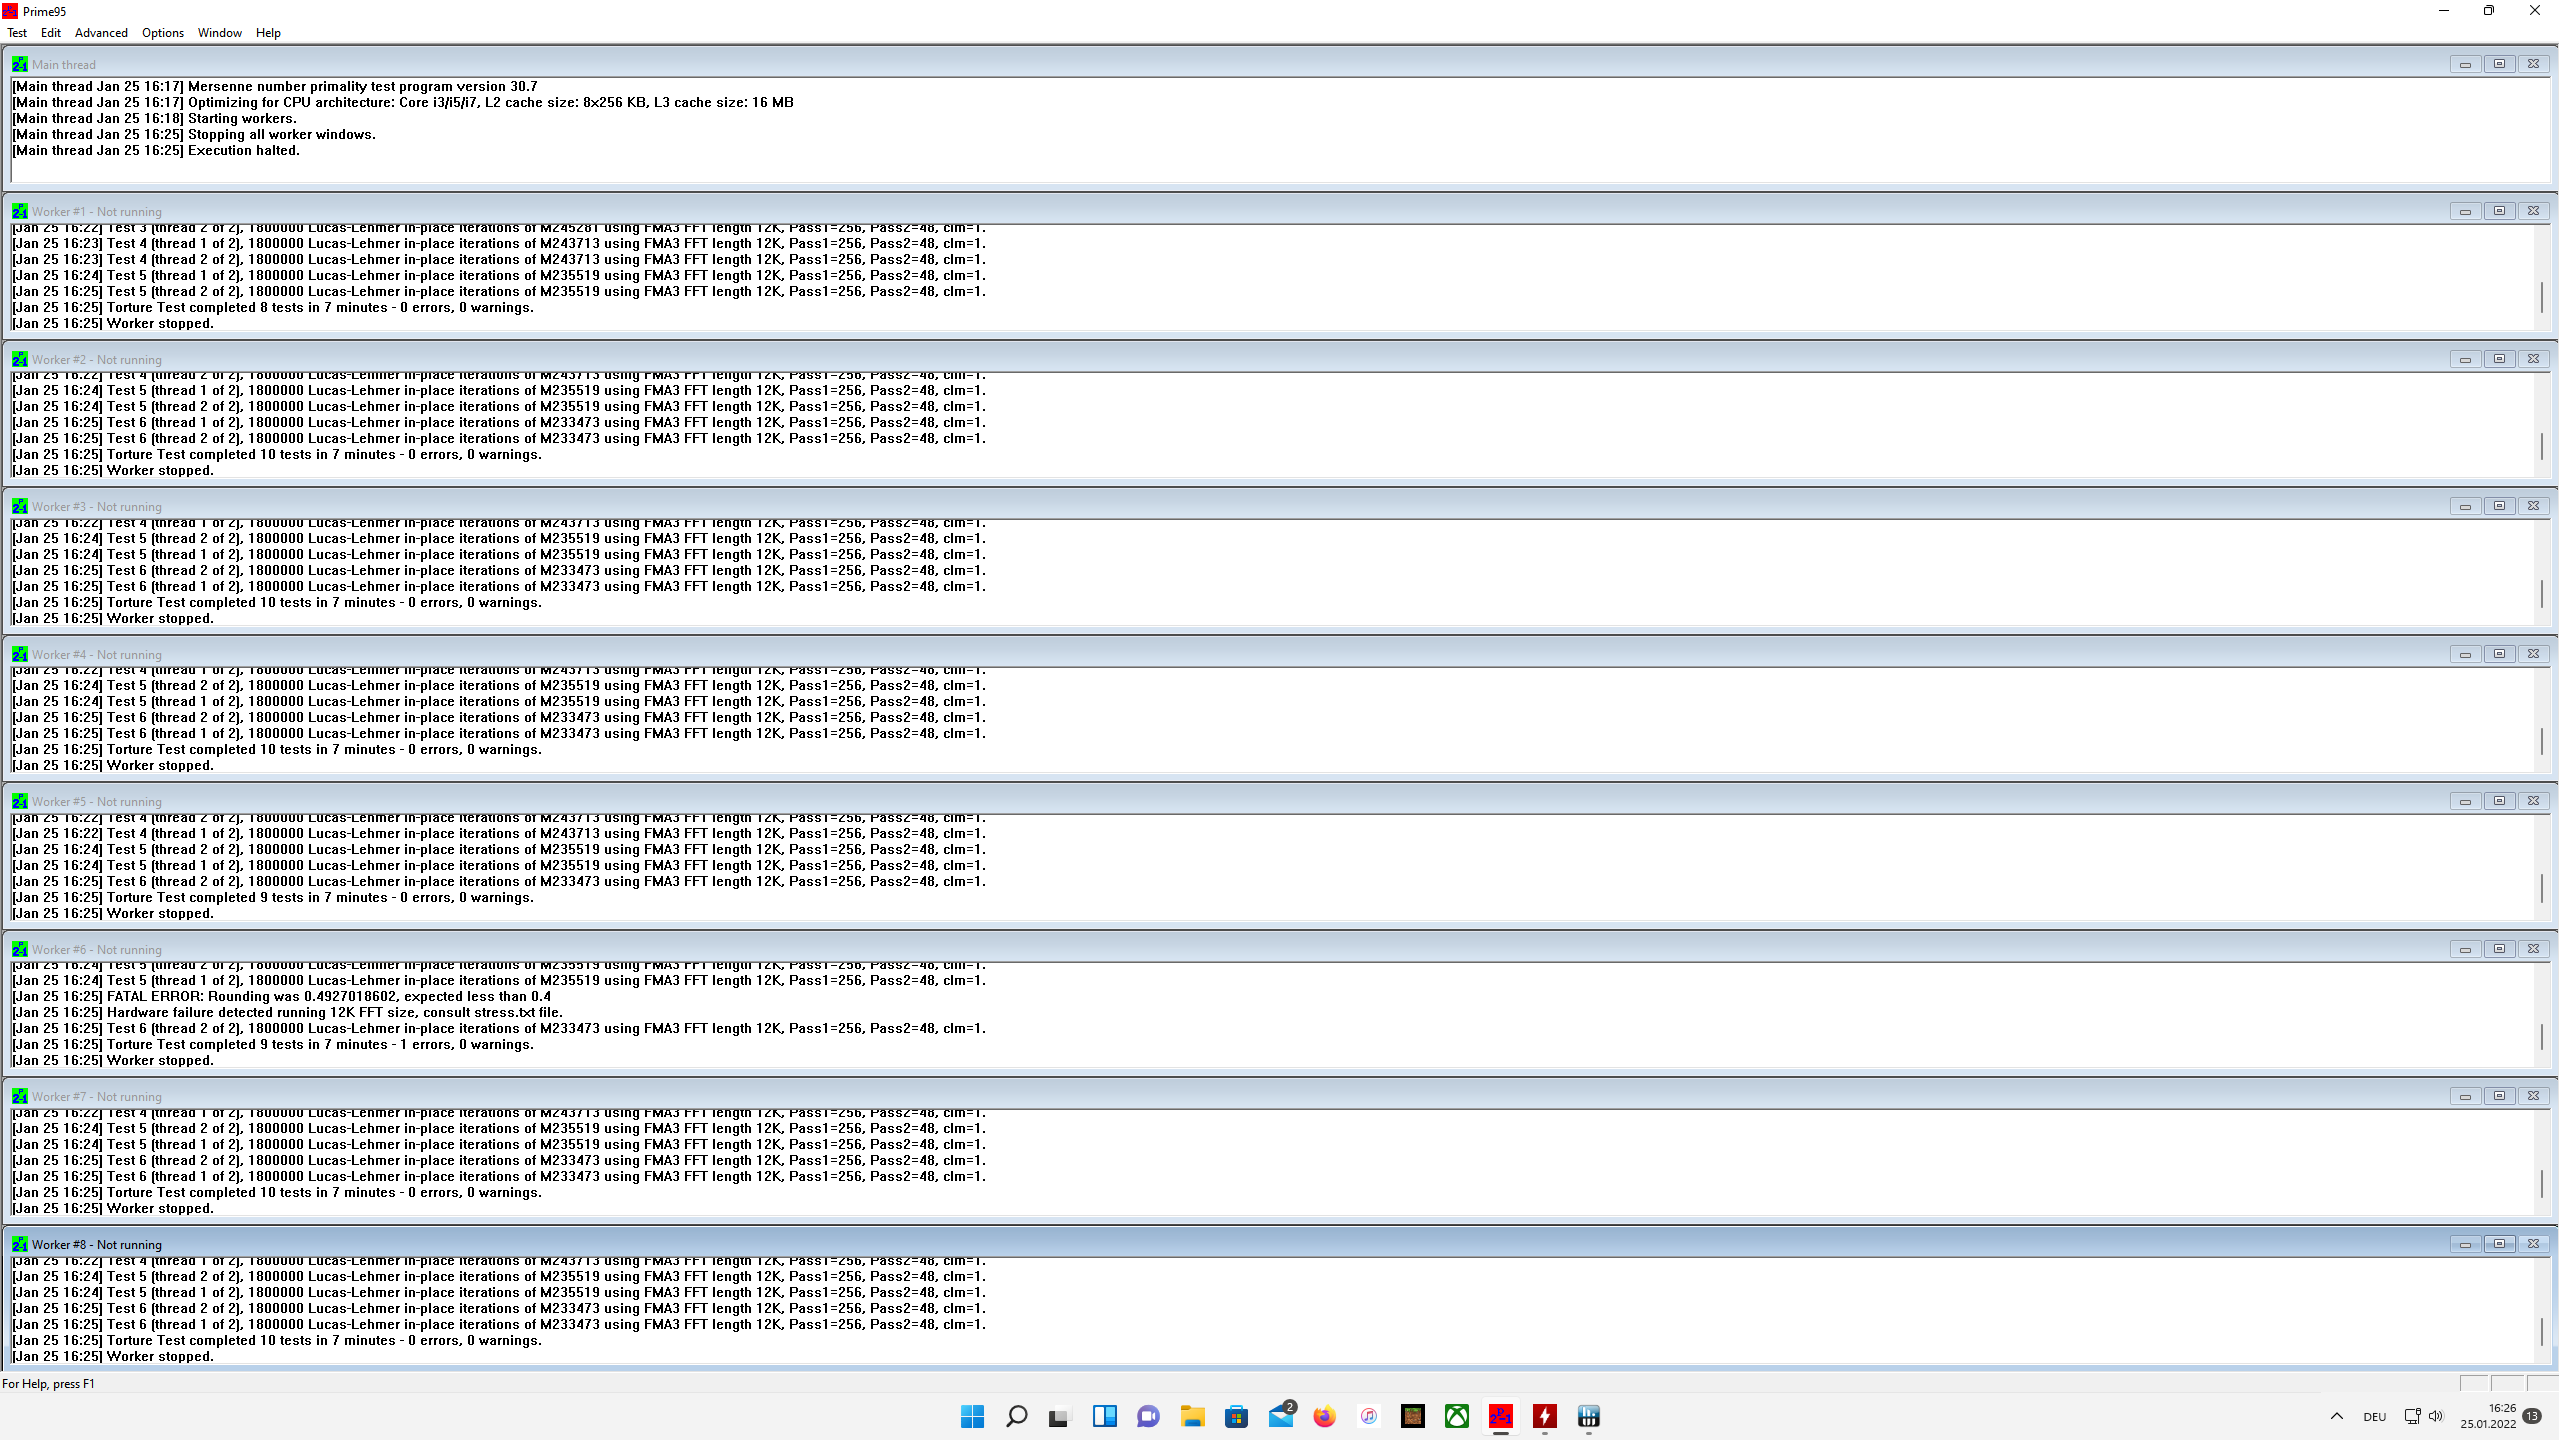Click the Worker #4 vertical scrollbar thumb
2559x1440 pixels.
[x=2542, y=740]
